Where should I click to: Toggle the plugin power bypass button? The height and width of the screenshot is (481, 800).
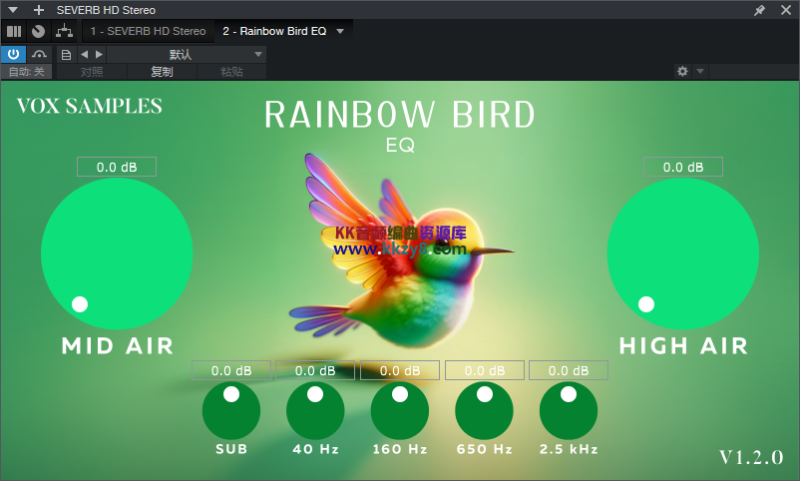point(13,54)
